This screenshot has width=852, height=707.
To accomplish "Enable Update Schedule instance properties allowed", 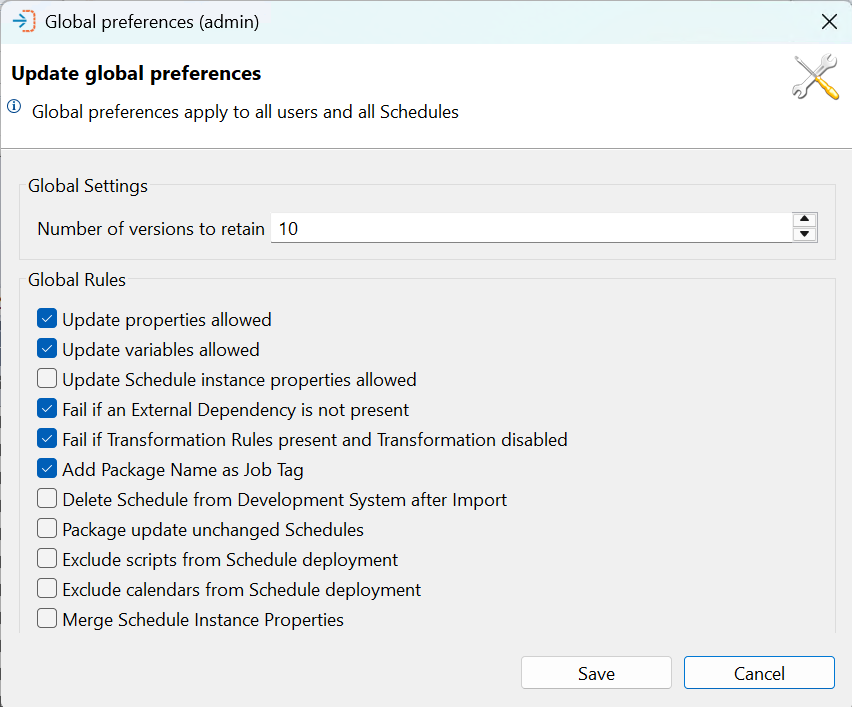I will coord(47,378).
